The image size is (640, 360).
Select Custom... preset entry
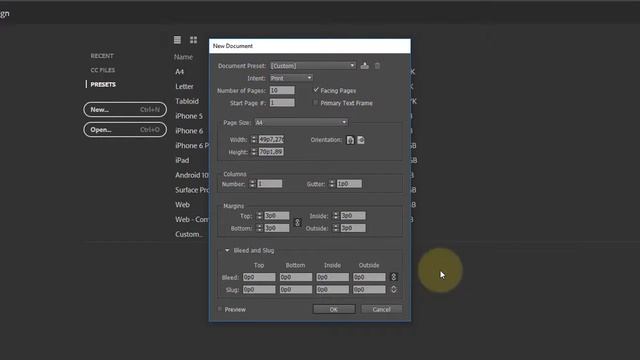(188, 234)
